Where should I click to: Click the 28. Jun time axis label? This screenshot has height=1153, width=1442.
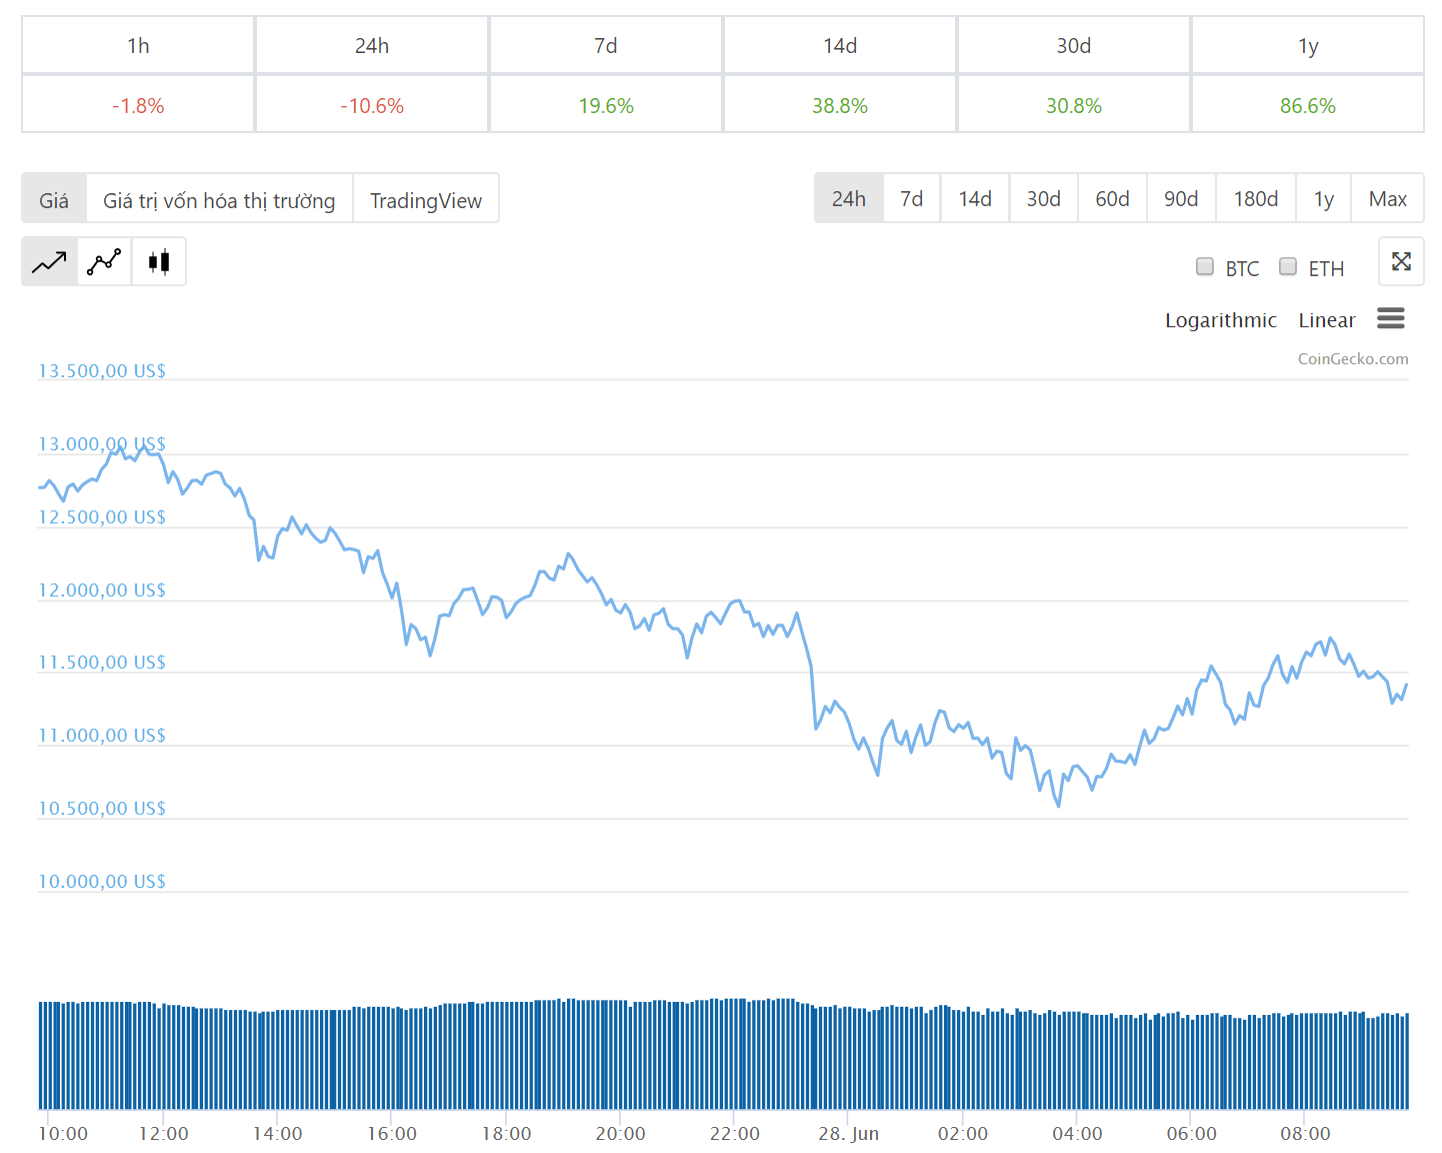coord(849,1133)
